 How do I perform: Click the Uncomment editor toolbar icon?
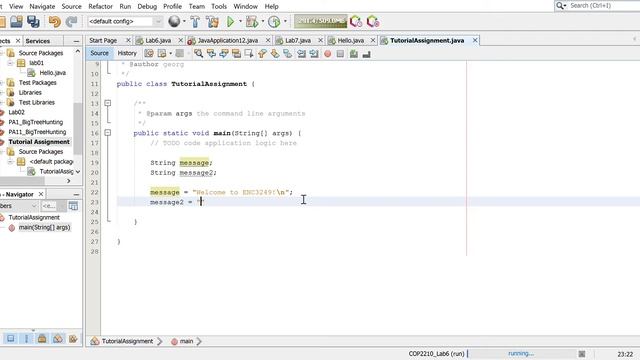pyautogui.click(x=366, y=54)
